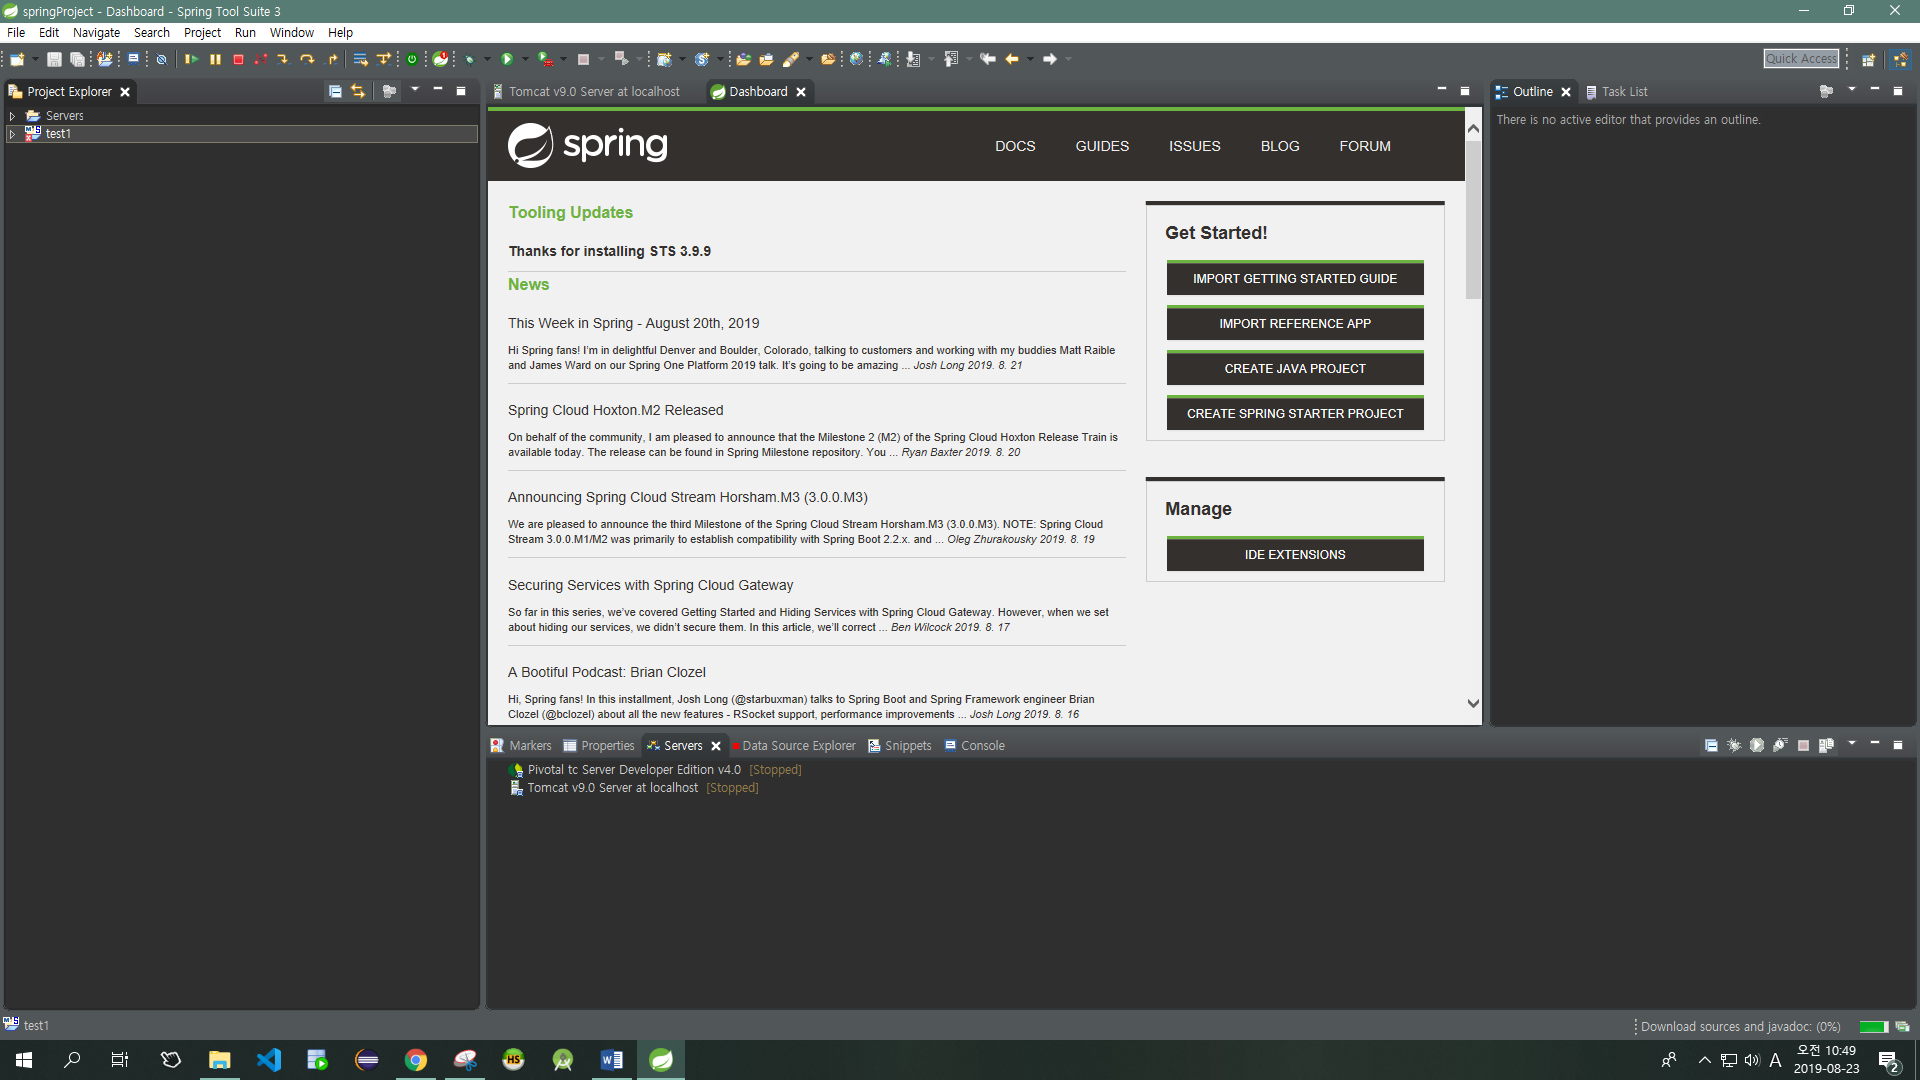This screenshot has height=1080, width=1920.
Task: Start server in debug mode icon
Action: pos(1734,745)
